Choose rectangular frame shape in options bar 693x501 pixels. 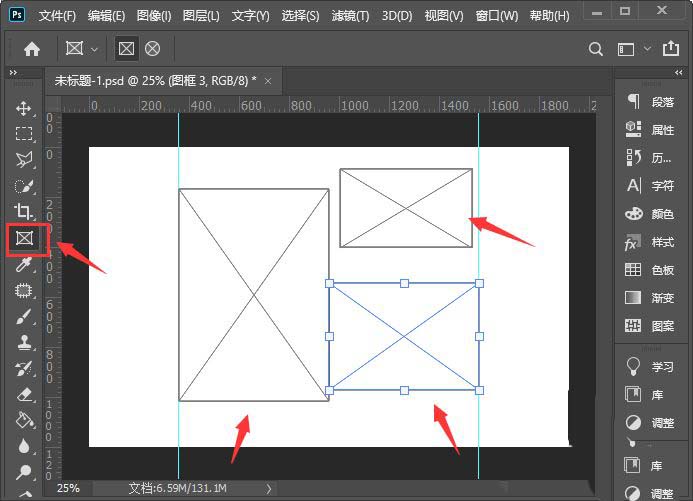pos(126,49)
